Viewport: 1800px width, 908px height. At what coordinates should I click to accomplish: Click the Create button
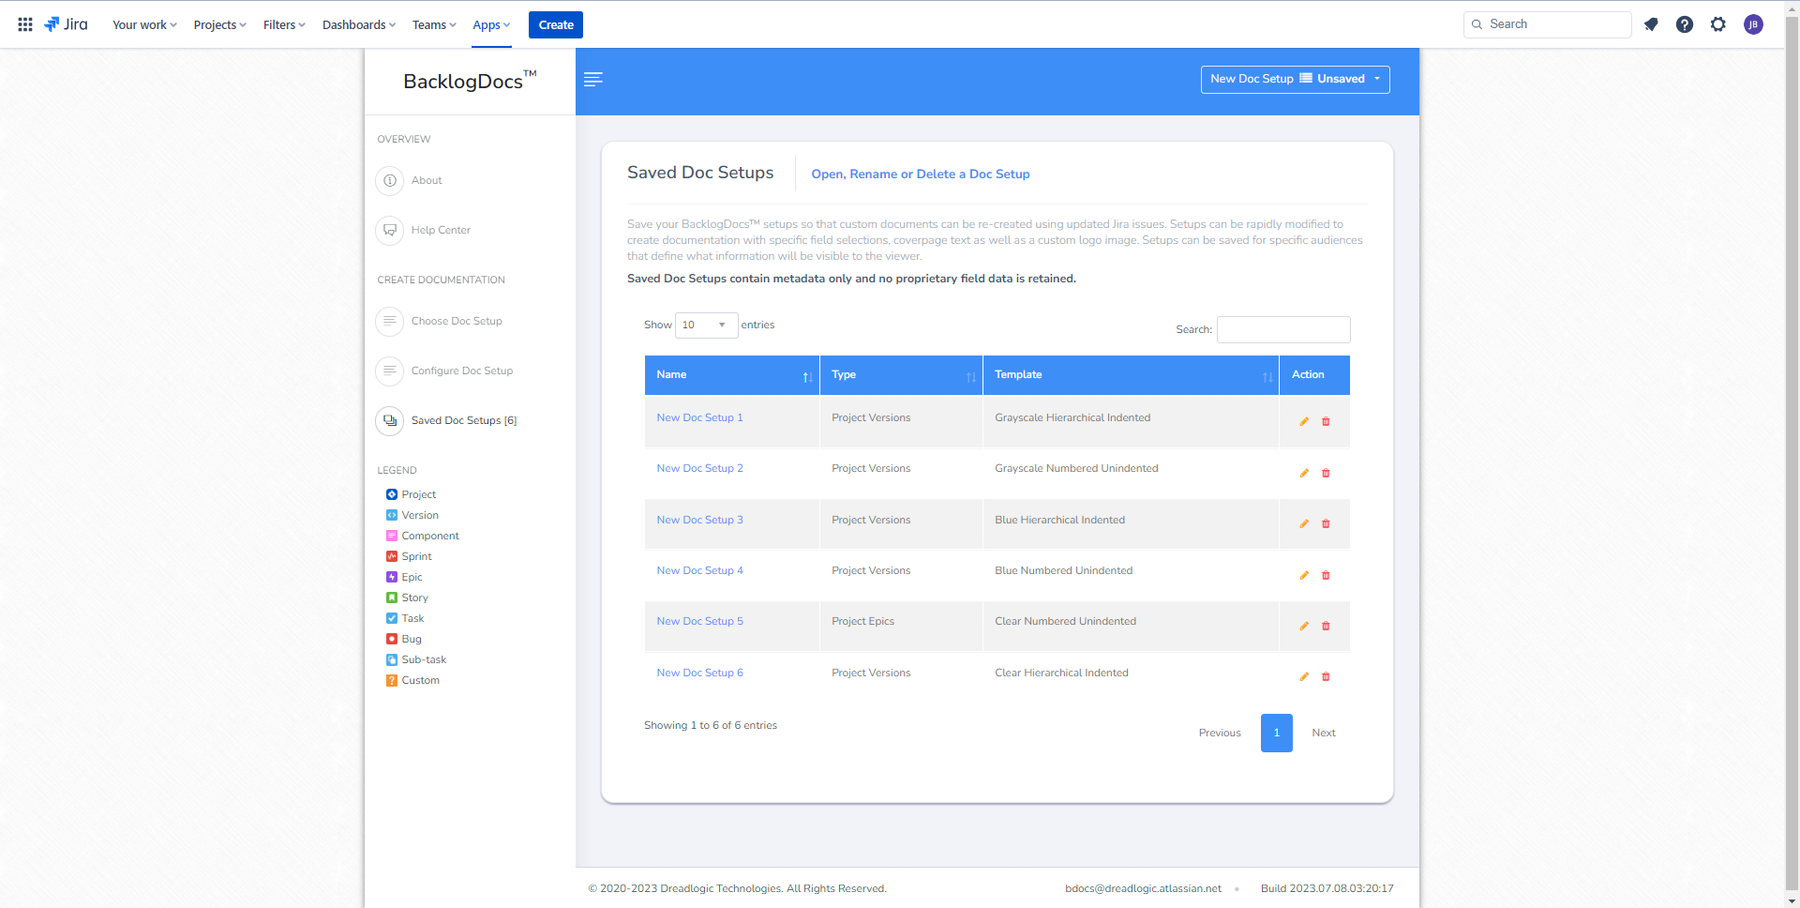click(x=556, y=24)
